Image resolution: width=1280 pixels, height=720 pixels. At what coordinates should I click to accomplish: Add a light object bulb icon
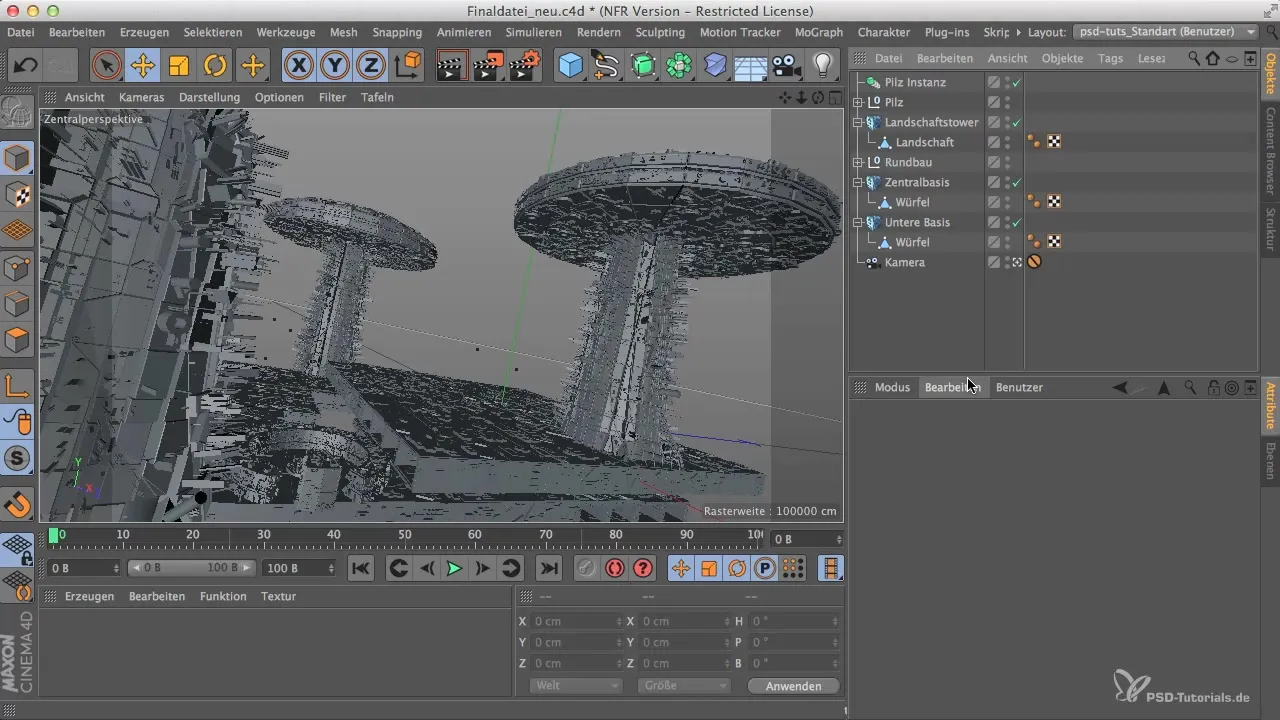[823, 66]
